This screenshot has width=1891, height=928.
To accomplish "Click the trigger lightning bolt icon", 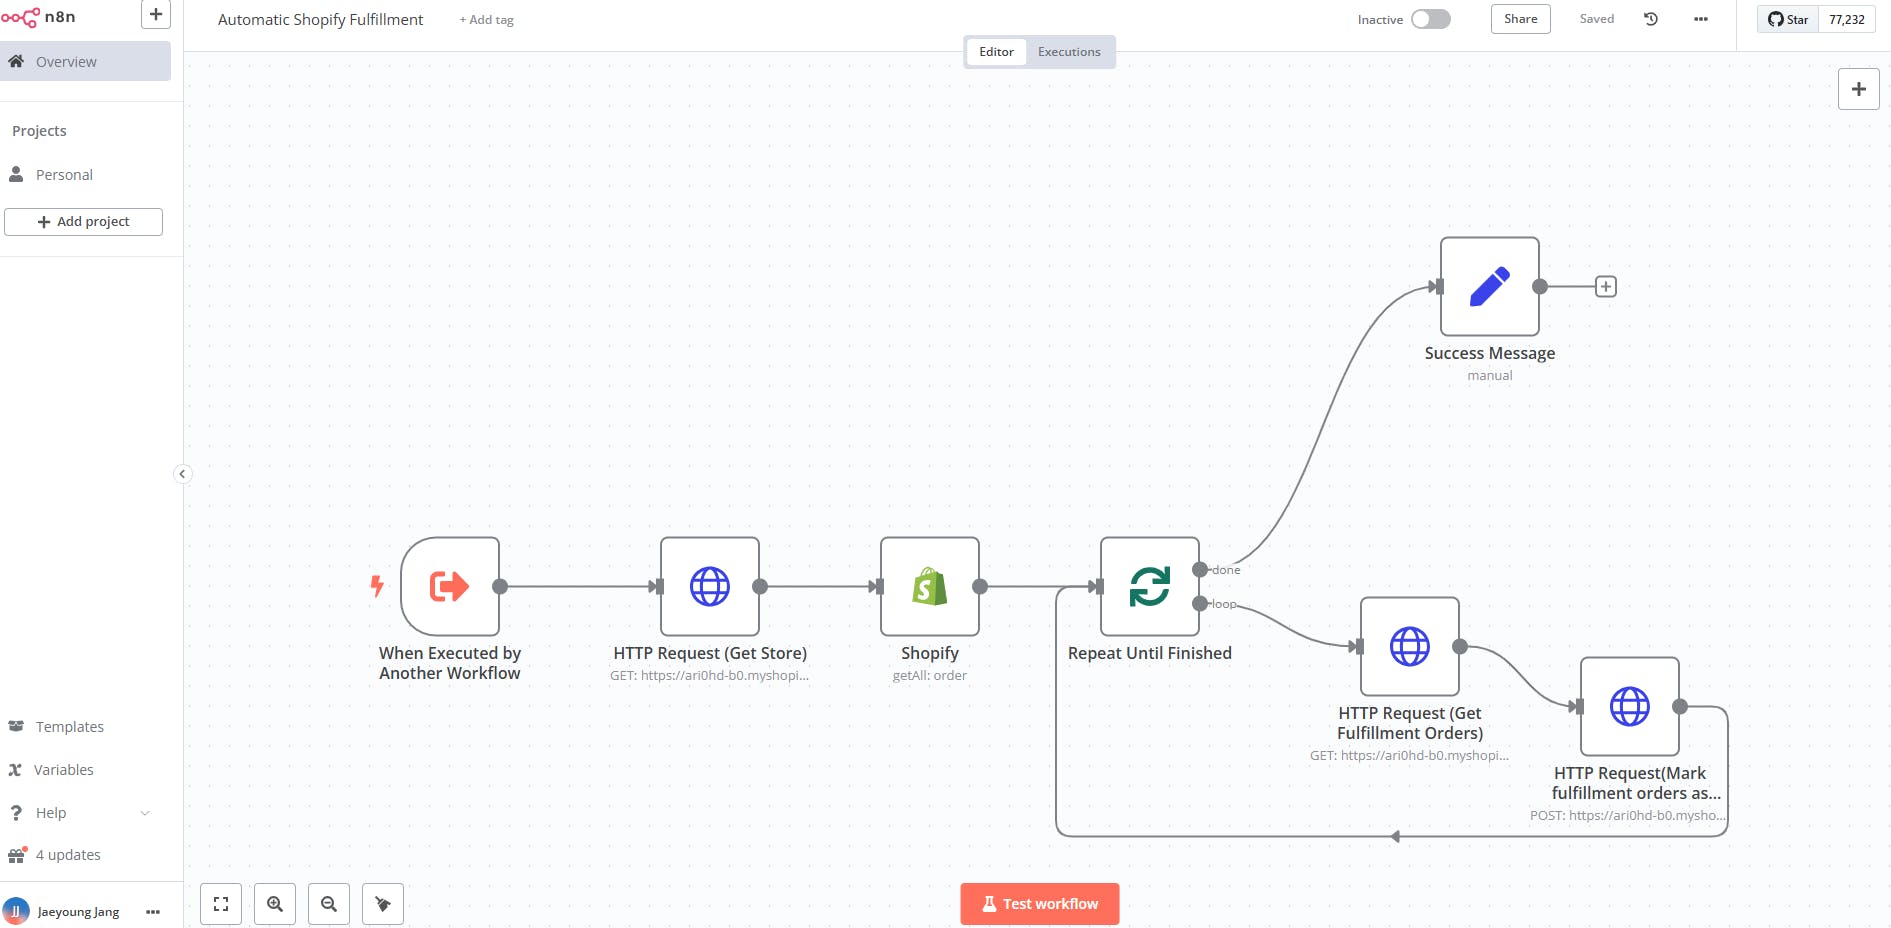I will [x=377, y=586].
